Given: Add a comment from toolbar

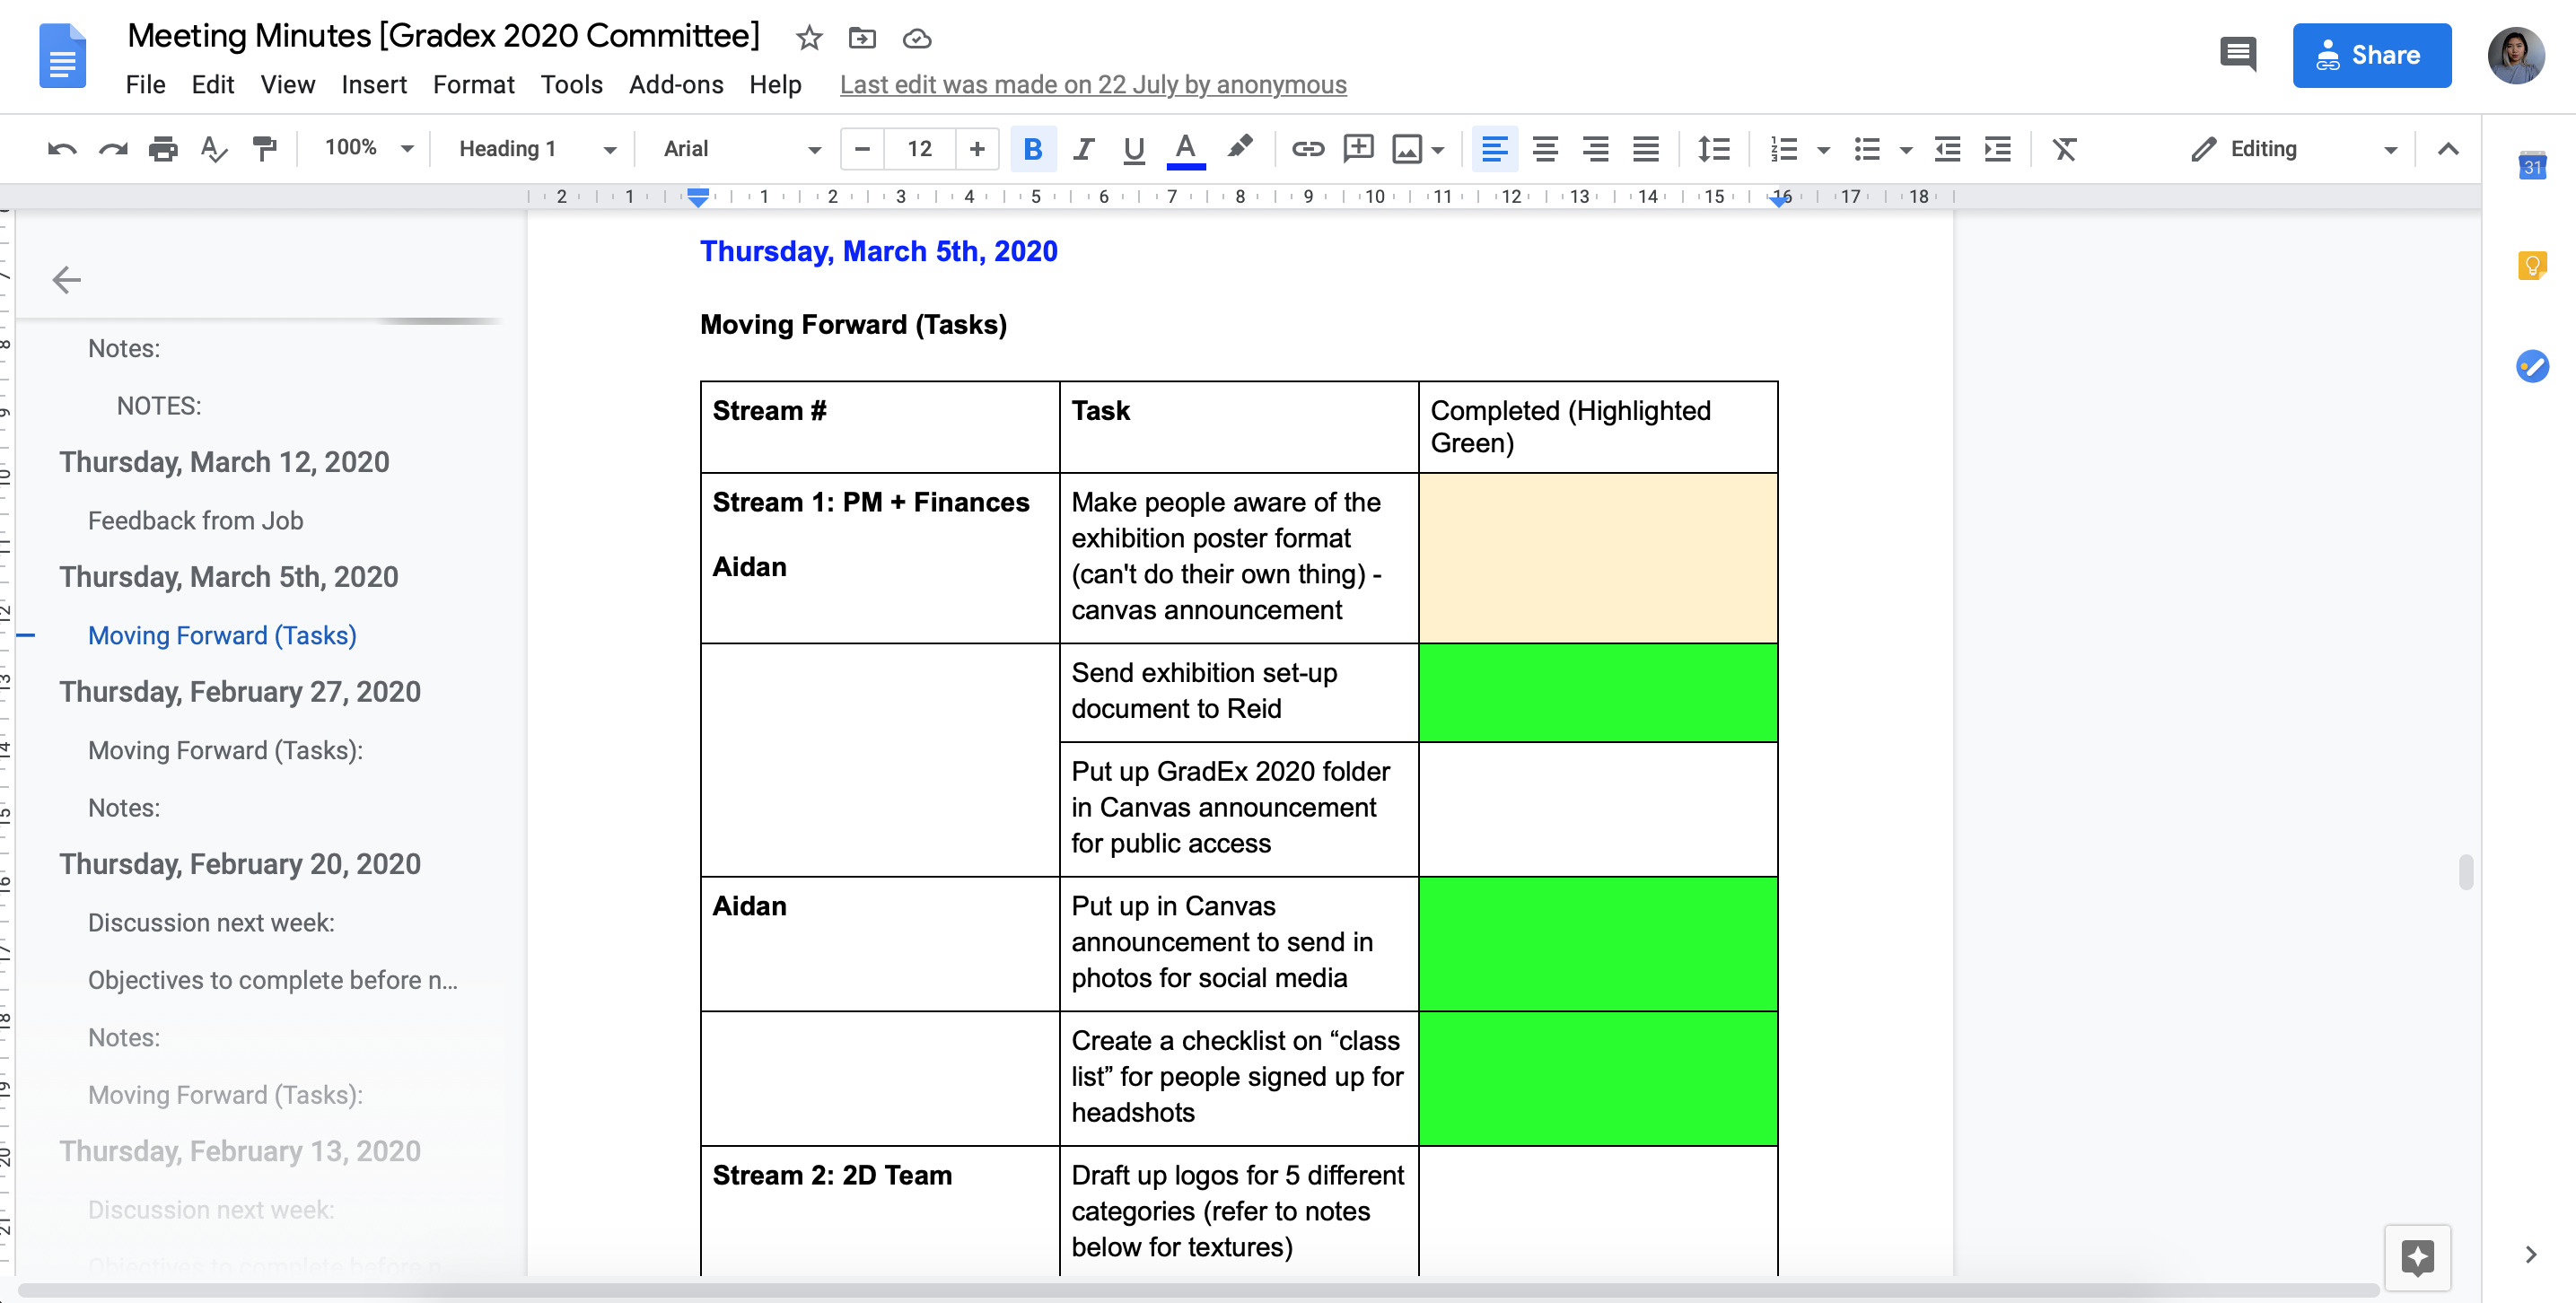Looking at the screenshot, I should (x=1358, y=149).
